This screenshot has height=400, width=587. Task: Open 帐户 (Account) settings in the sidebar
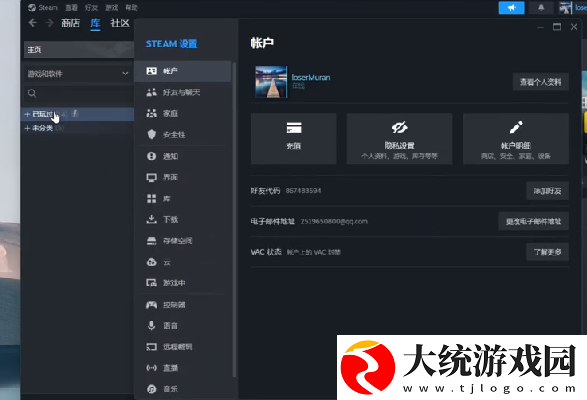tap(183, 71)
